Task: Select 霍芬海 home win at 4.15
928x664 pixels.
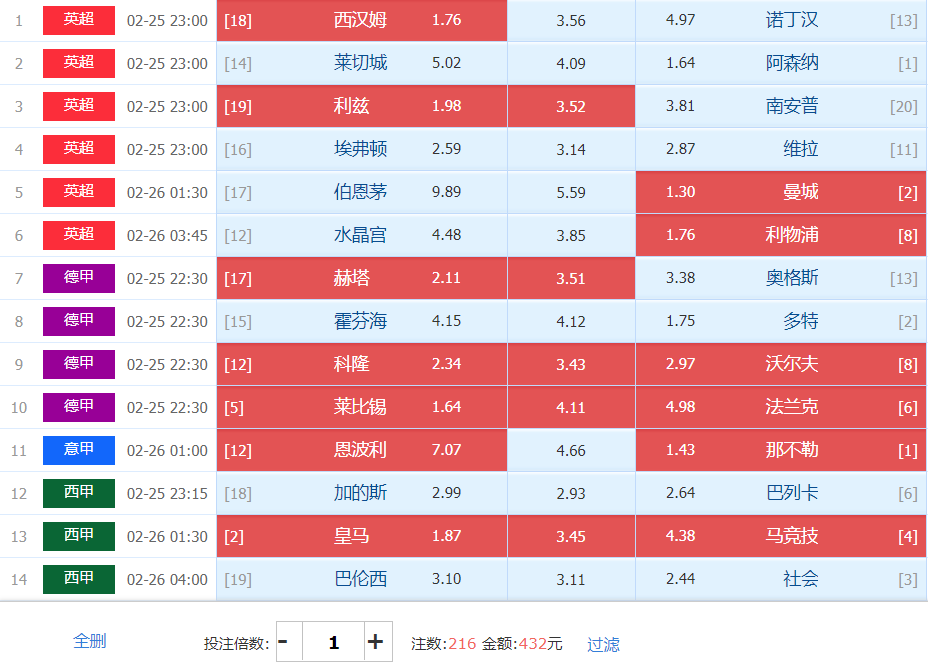Action: coord(362,321)
